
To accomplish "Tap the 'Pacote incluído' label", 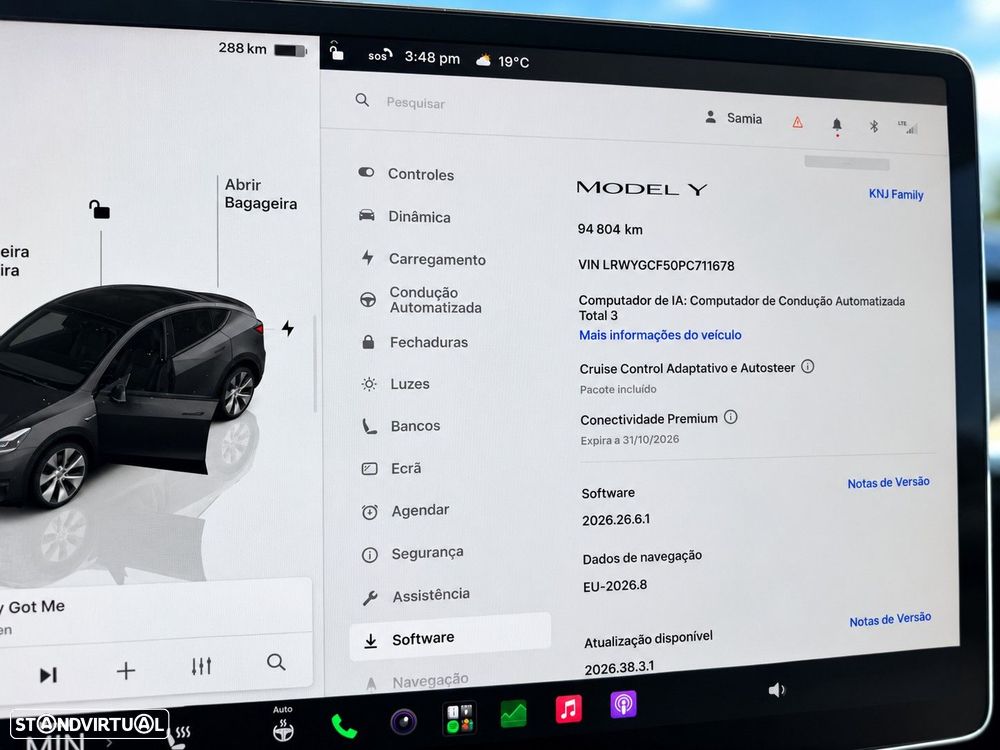I will 618,389.
